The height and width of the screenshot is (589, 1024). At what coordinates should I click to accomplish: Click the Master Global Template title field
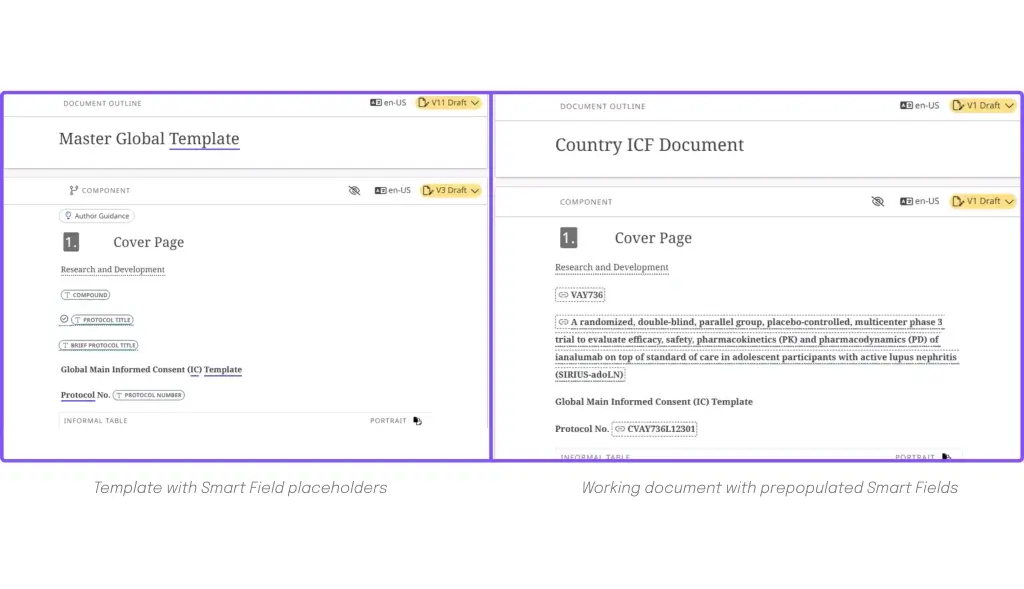(149, 139)
